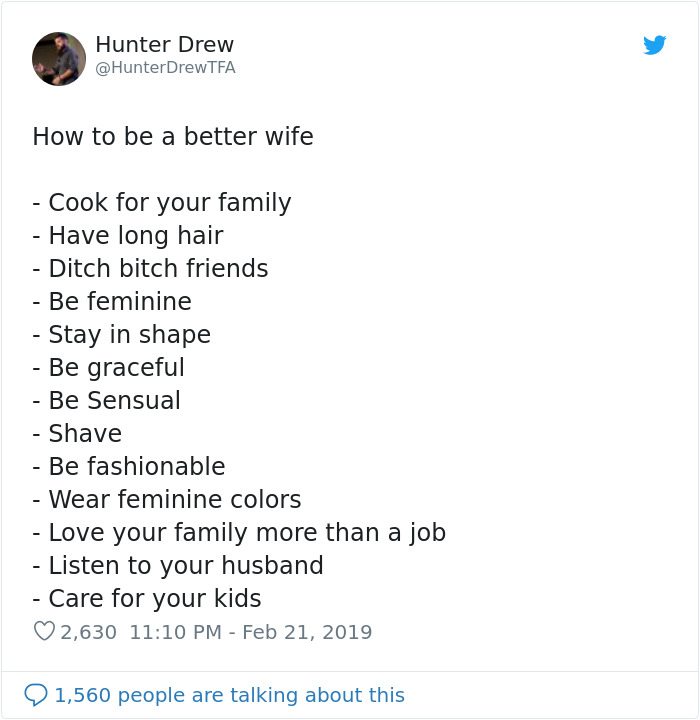Open the Hunter Drew display name link
Screen dimensions: 700x720
coord(164,45)
